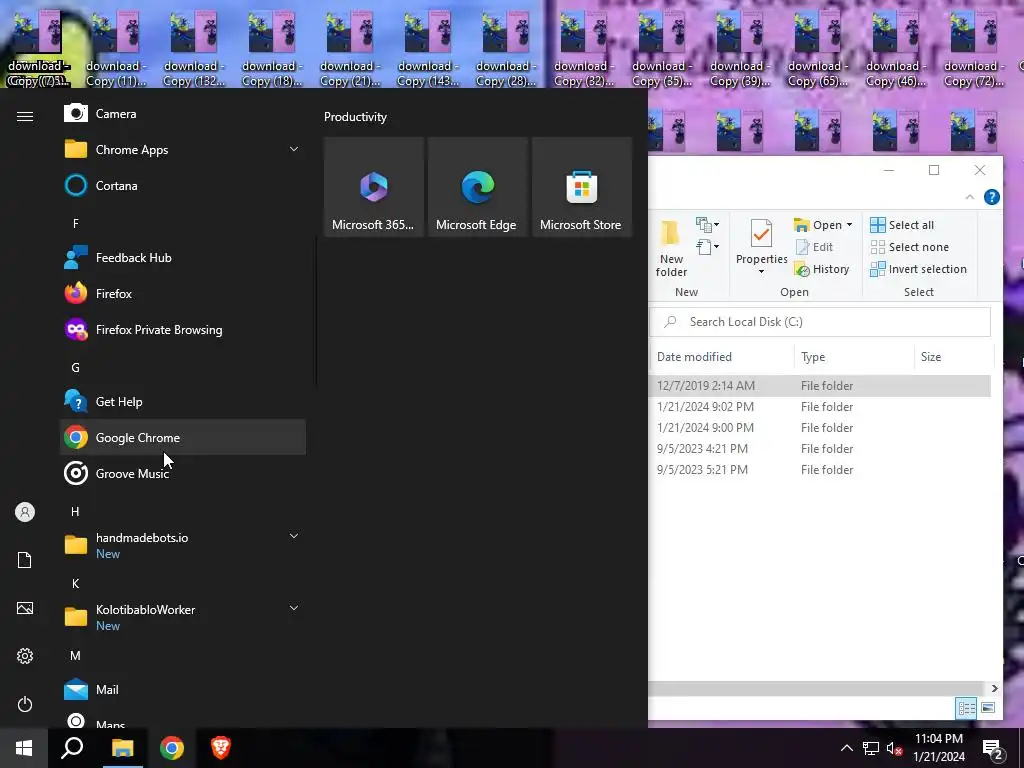
Task: Open the Easy access dropdown
Action: 707,247
